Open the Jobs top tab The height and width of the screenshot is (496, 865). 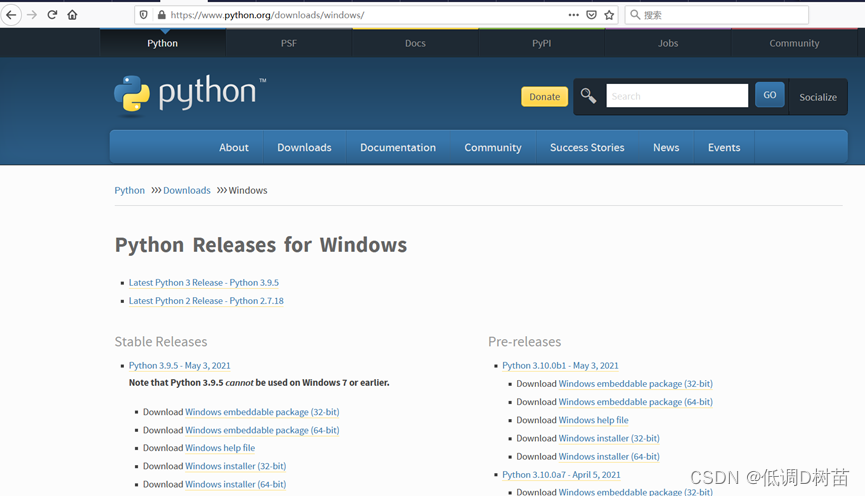[x=668, y=43]
